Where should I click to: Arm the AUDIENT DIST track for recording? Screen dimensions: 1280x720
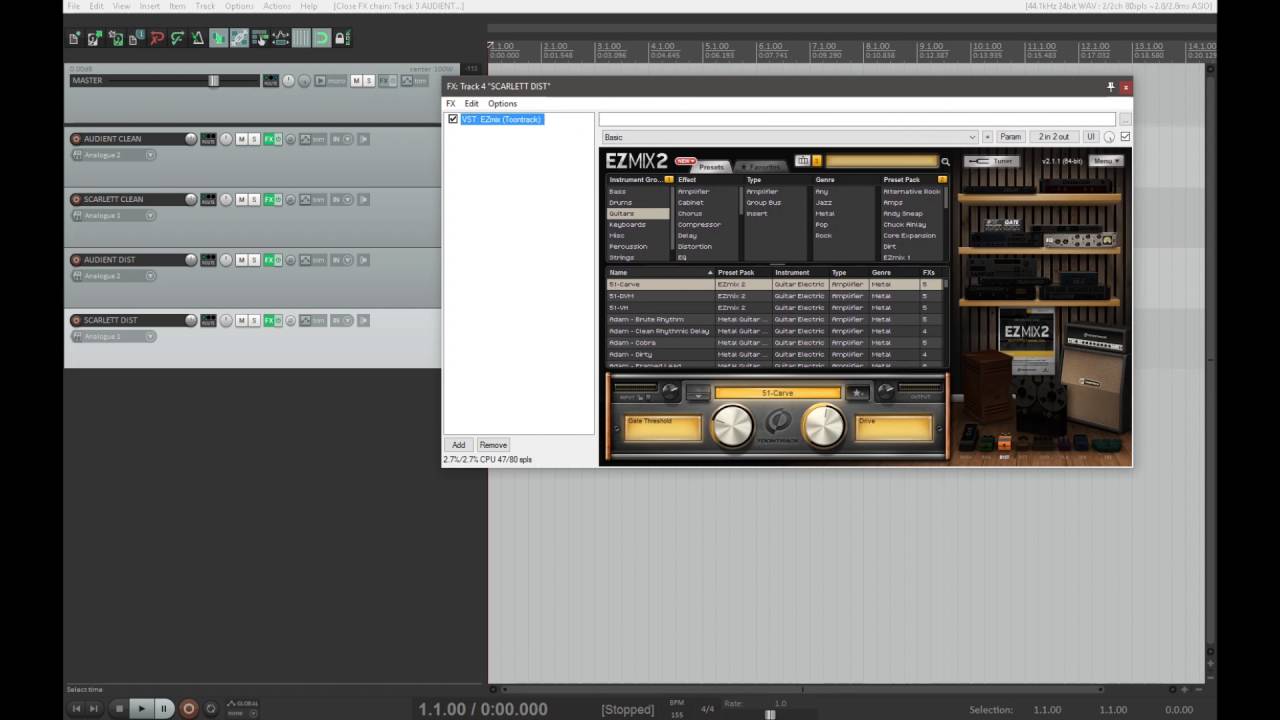click(76, 260)
